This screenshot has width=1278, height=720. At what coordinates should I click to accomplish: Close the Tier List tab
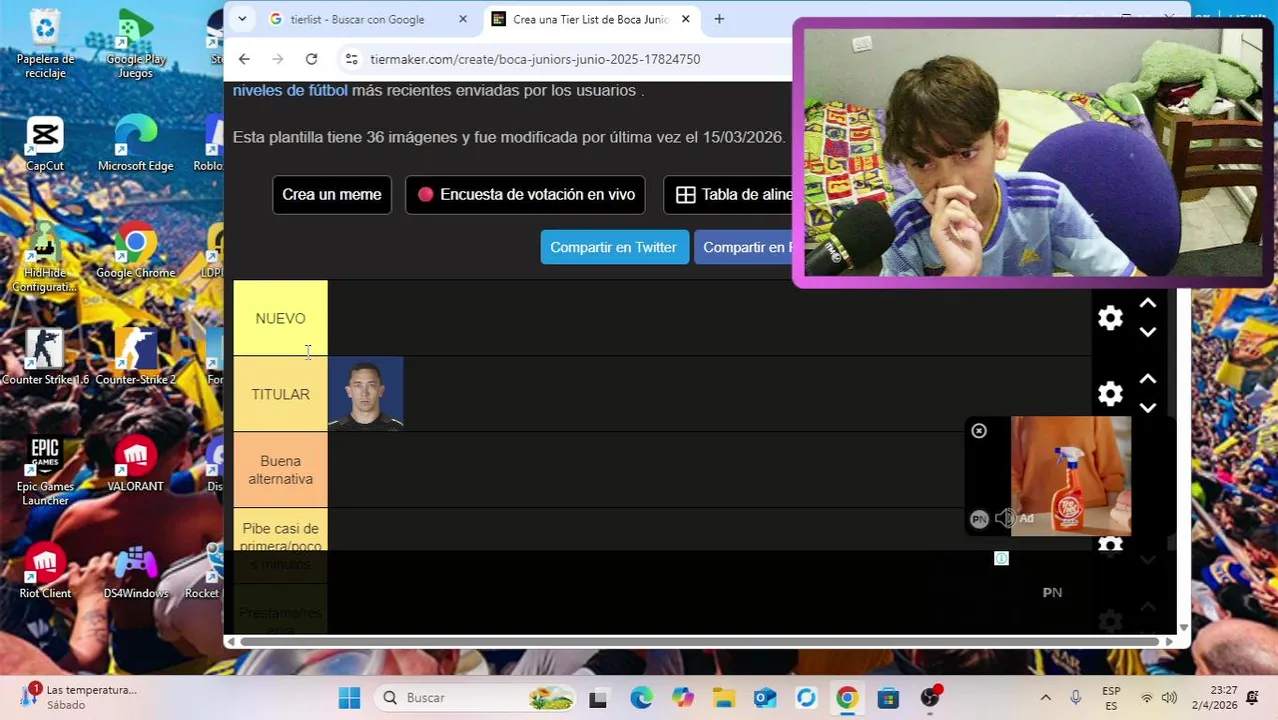tap(686, 19)
